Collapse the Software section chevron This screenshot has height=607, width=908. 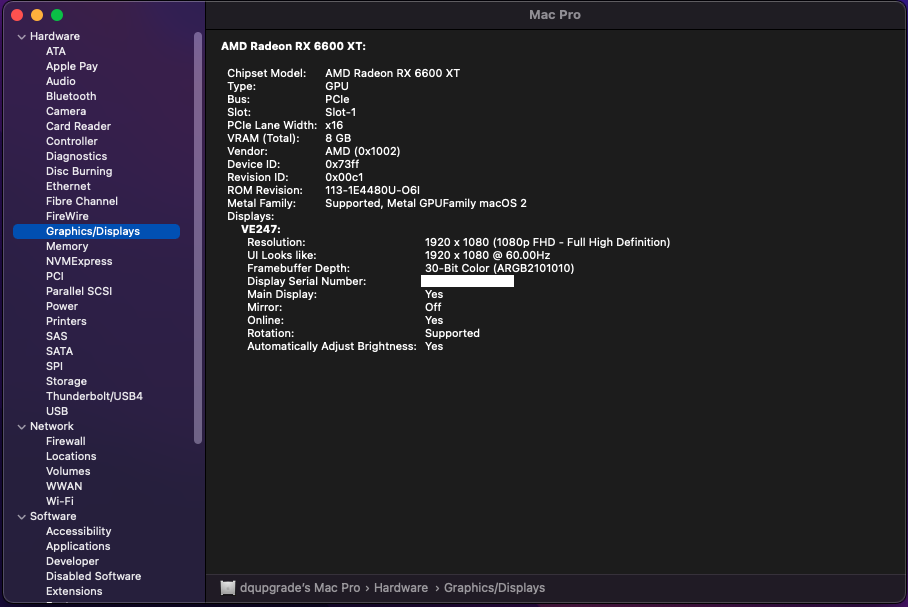(21, 517)
